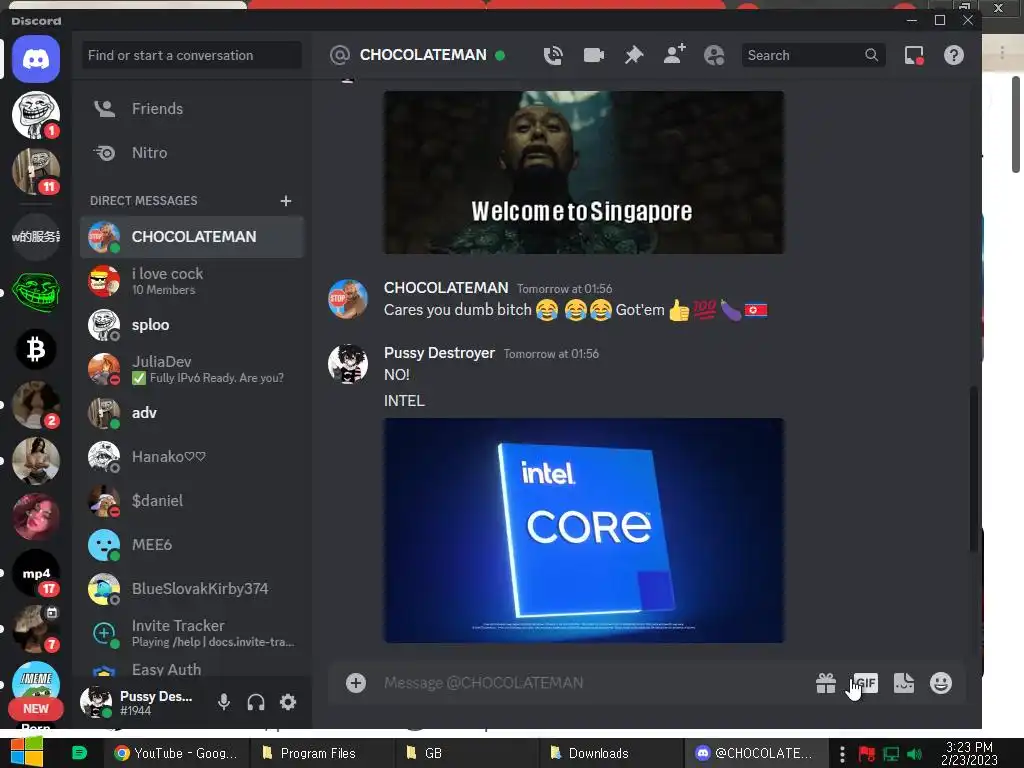Open the 'i love cock' group chat

[x=192, y=281]
